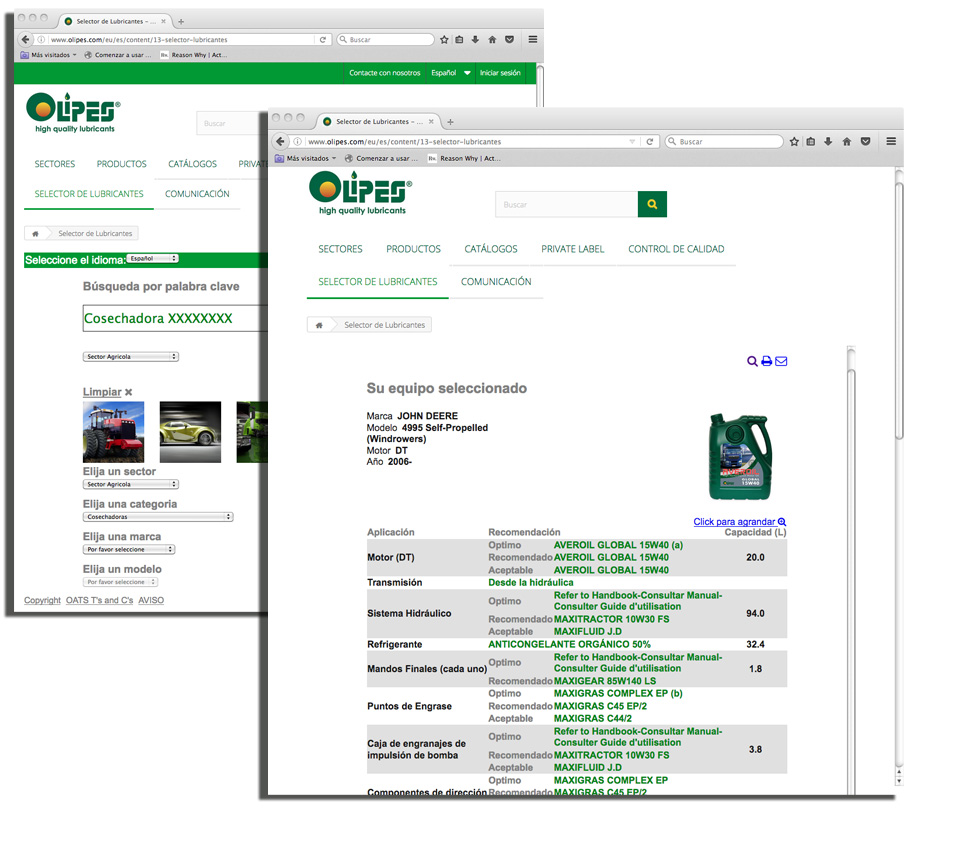Open the 'Elija un sector' dropdown

point(131,484)
